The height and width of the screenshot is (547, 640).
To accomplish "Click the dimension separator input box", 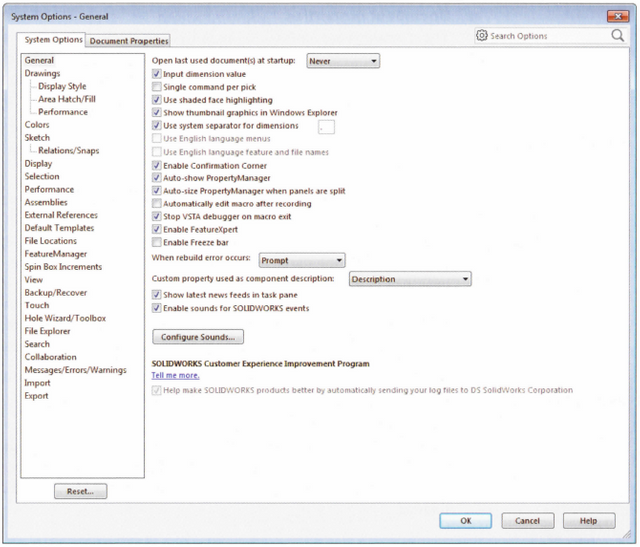I will [x=326, y=127].
